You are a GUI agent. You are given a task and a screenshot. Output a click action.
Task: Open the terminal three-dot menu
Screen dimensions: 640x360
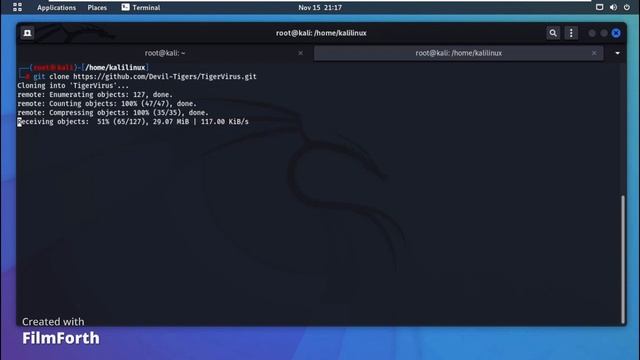pyautogui.click(x=571, y=33)
